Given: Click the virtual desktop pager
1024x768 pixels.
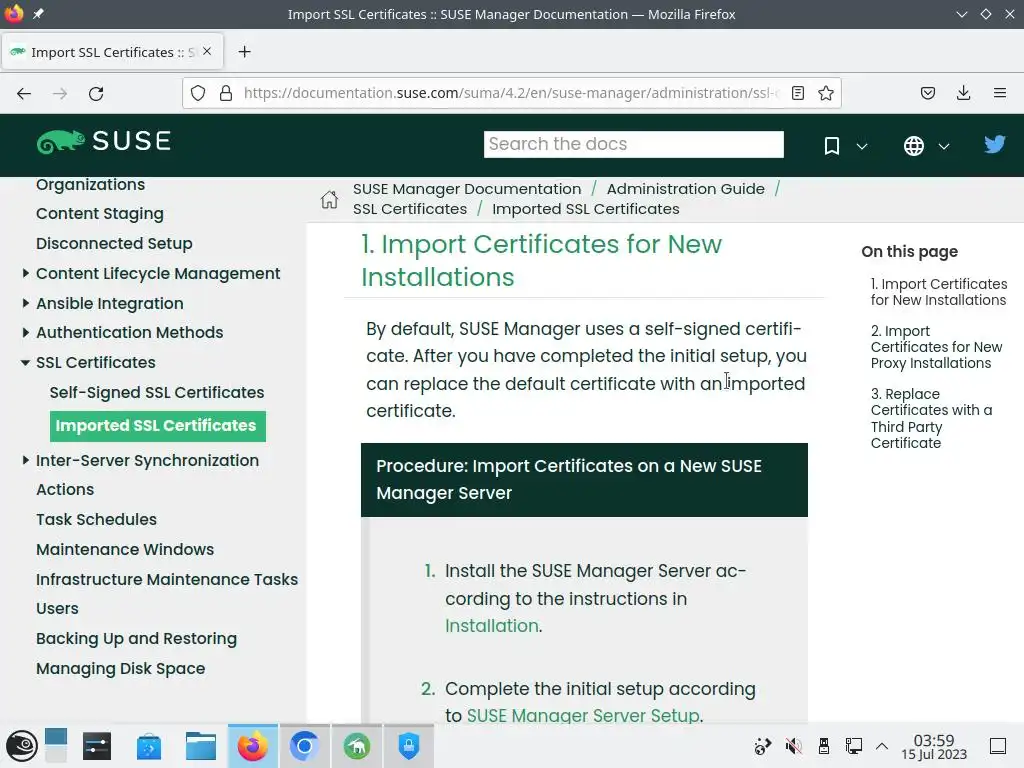Looking at the screenshot, I should (x=56, y=746).
